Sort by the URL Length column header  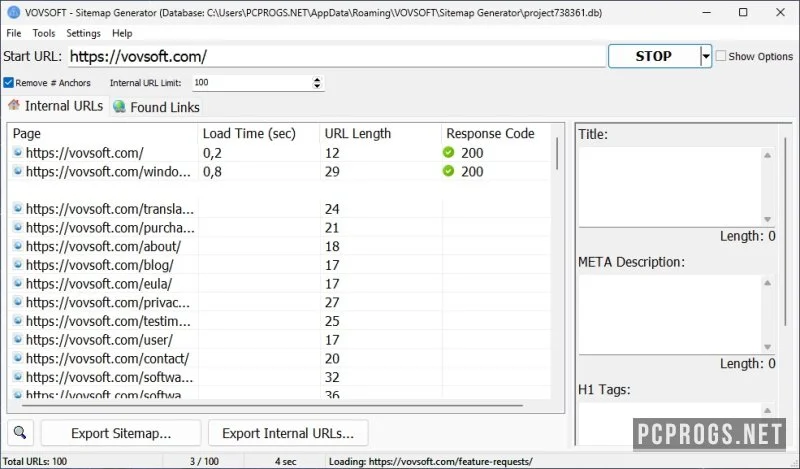(x=381, y=134)
